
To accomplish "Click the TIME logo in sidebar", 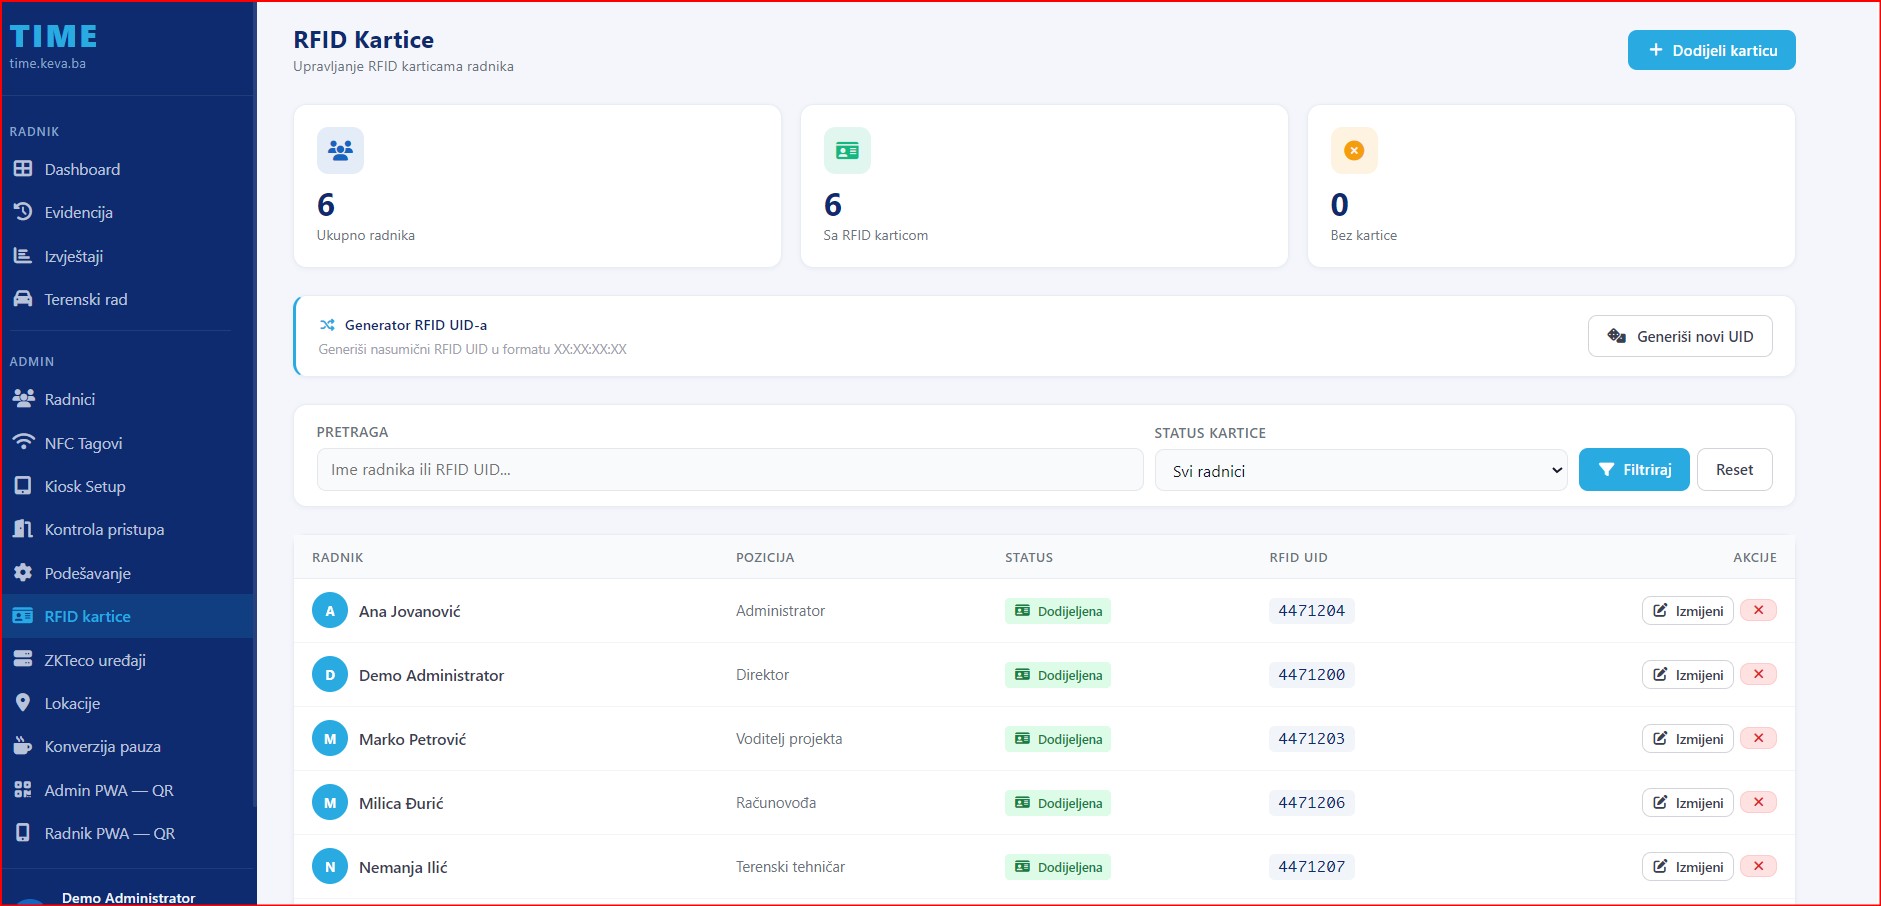I will click(53, 37).
